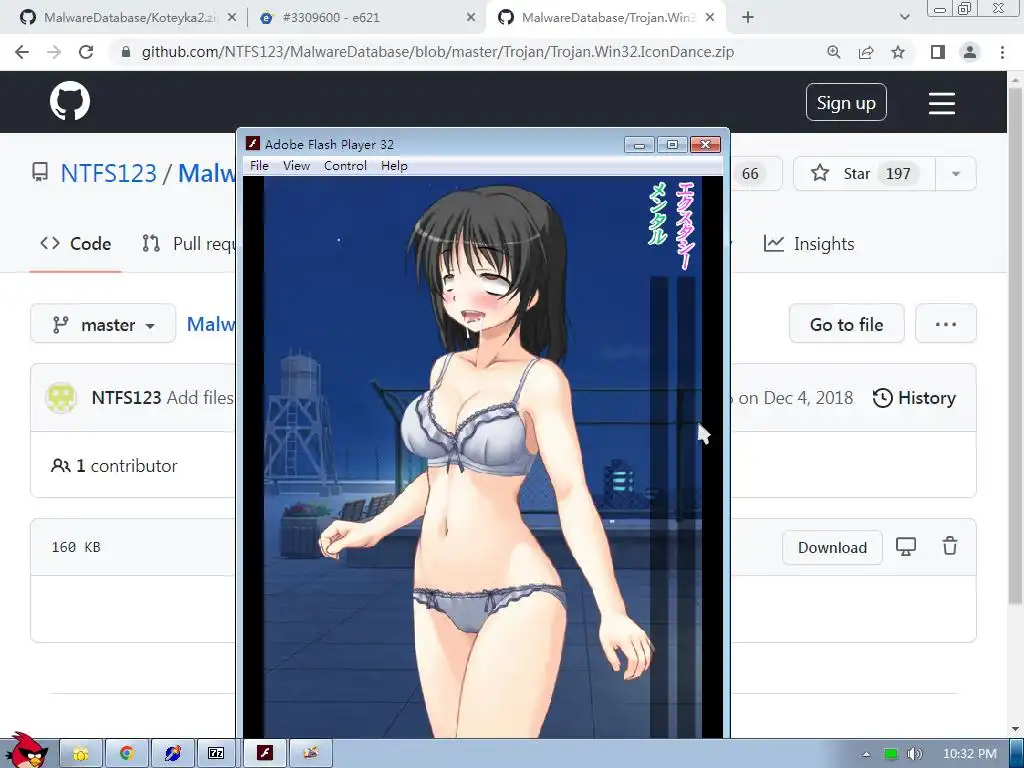Bookmark this page with the star icon
This screenshot has width=1024, height=768.
click(898, 52)
